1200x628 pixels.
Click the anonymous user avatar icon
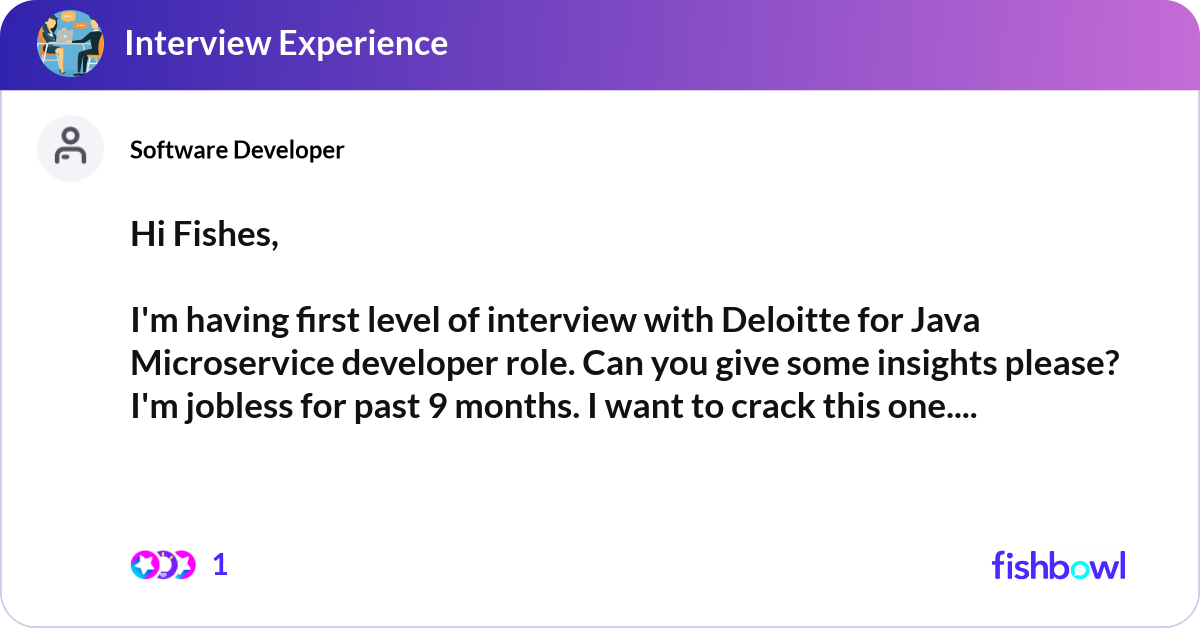click(70, 148)
